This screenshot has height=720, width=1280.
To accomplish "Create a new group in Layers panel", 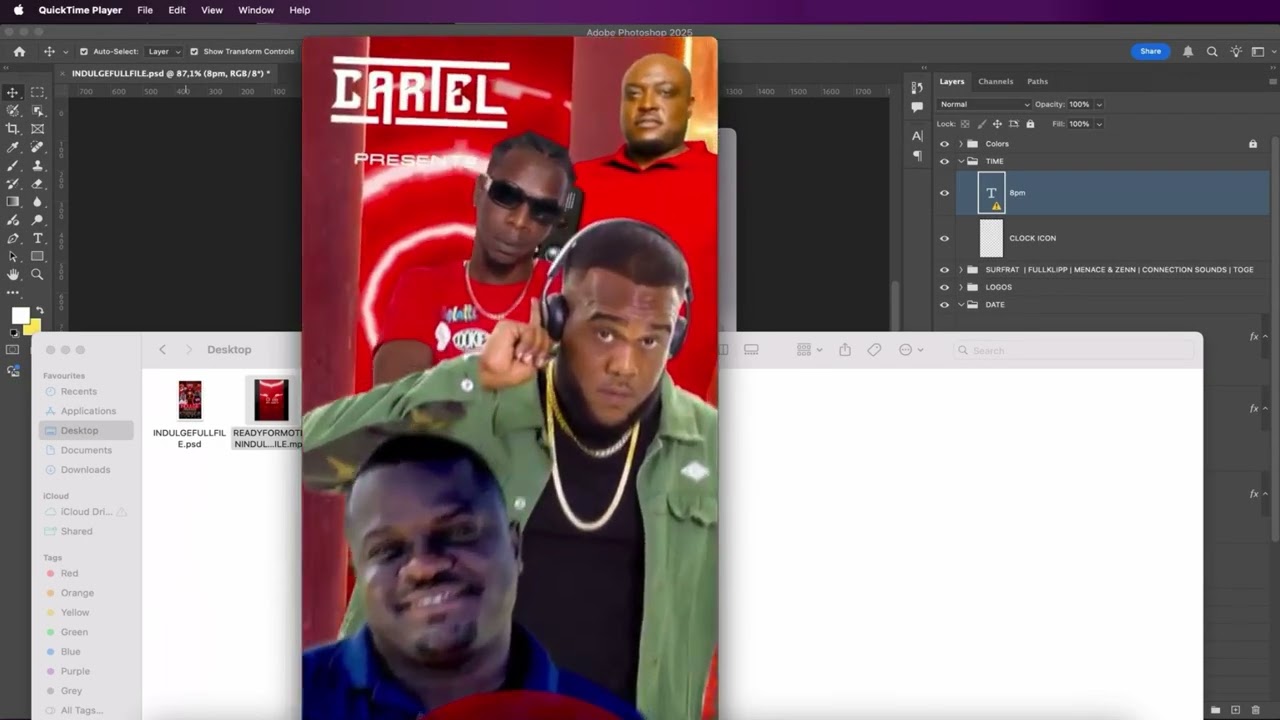I will 1215,710.
